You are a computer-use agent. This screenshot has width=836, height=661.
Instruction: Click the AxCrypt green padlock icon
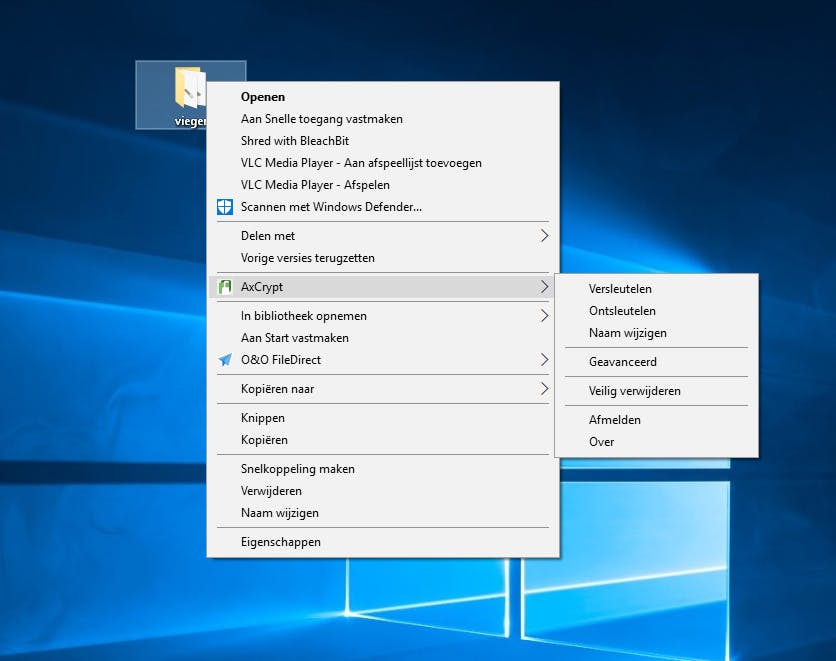coord(225,287)
